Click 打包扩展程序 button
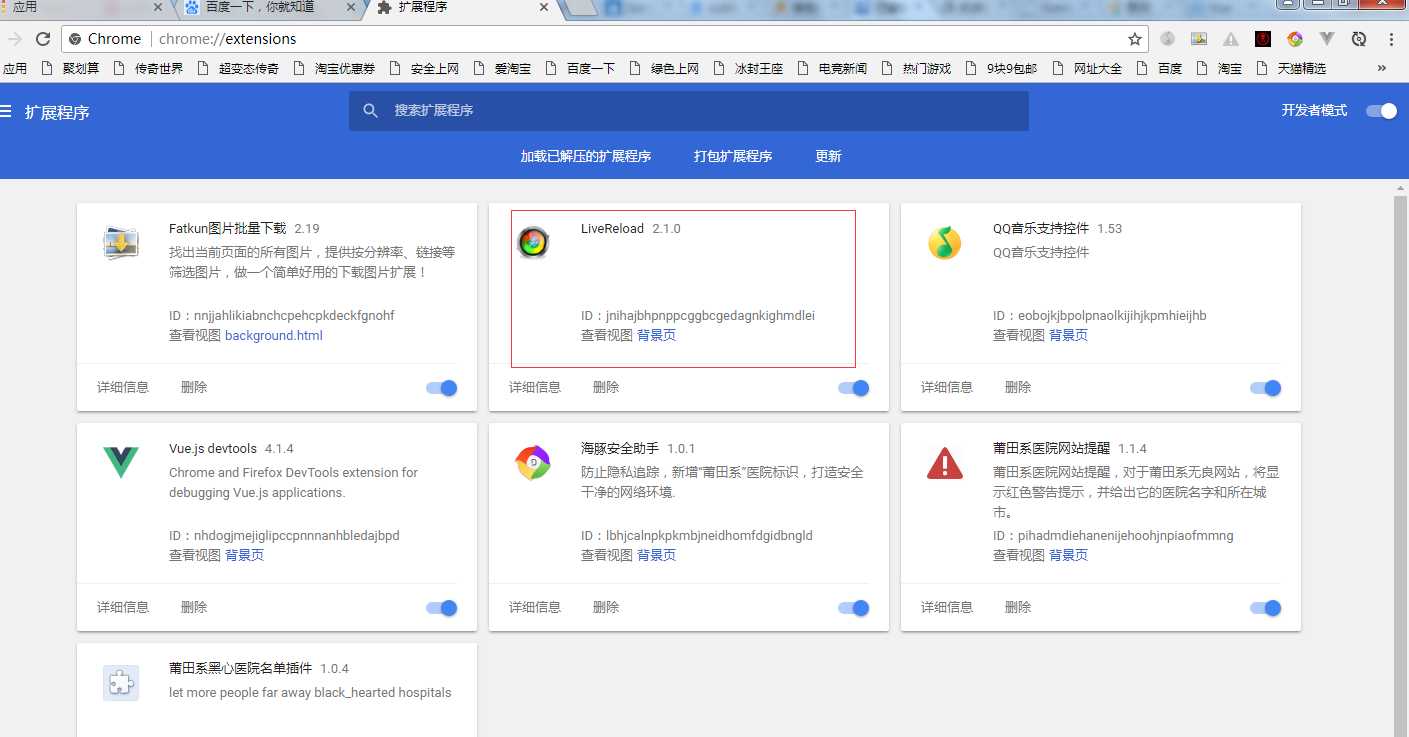Image resolution: width=1409 pixels, height=737 pixels. tap(733, 156)
